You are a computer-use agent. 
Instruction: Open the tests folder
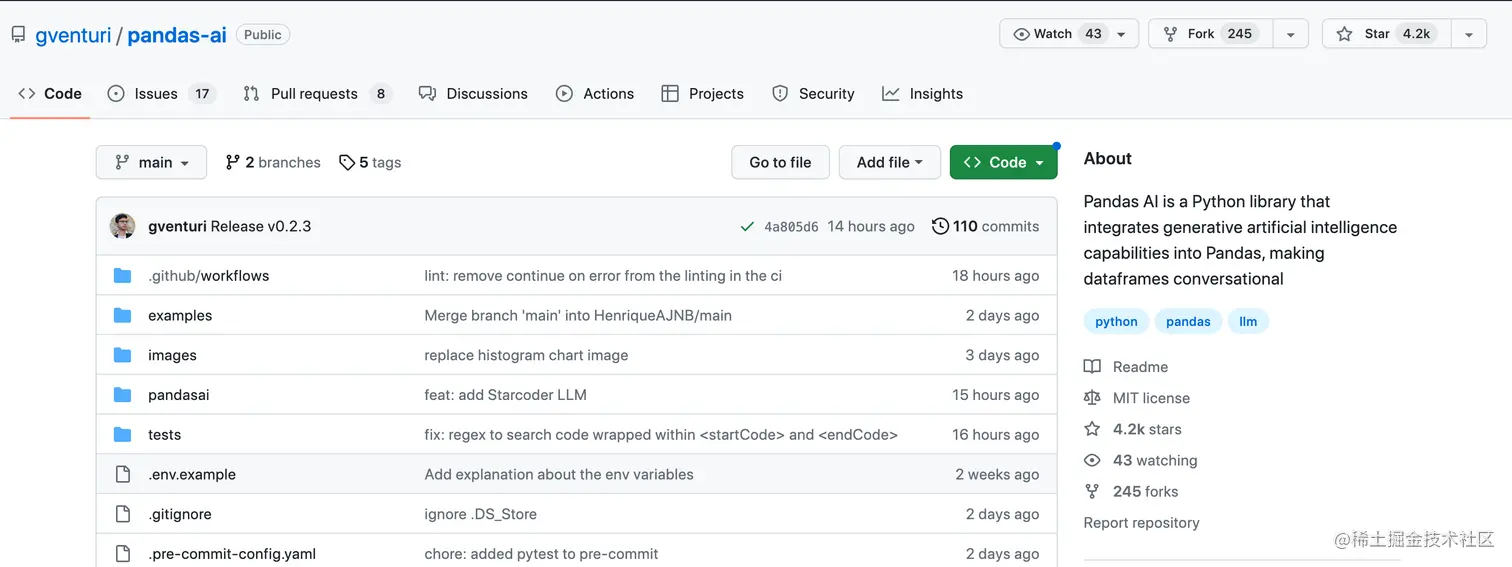(x=165, y=435)
